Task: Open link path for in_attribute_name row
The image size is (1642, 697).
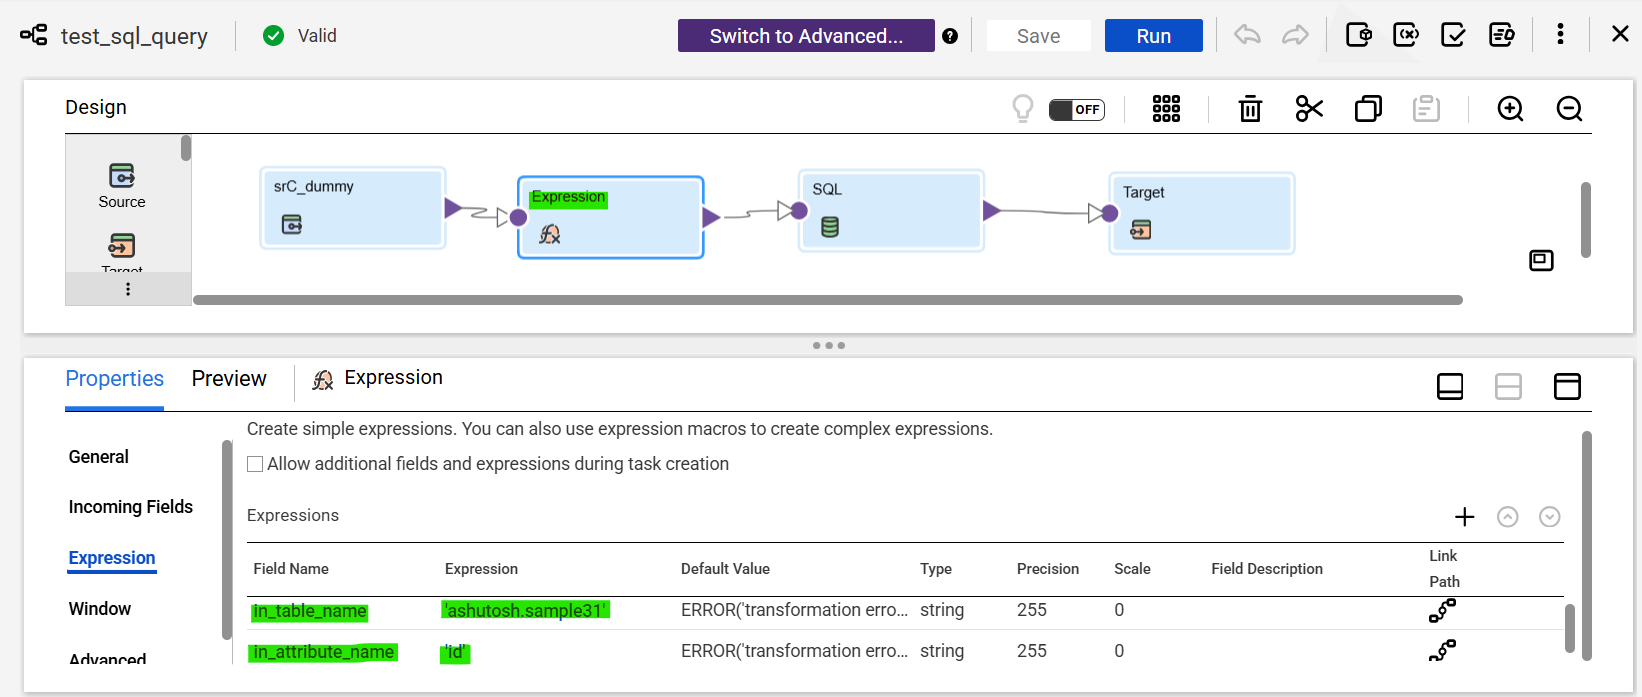Action: [x=1442, y=651]
